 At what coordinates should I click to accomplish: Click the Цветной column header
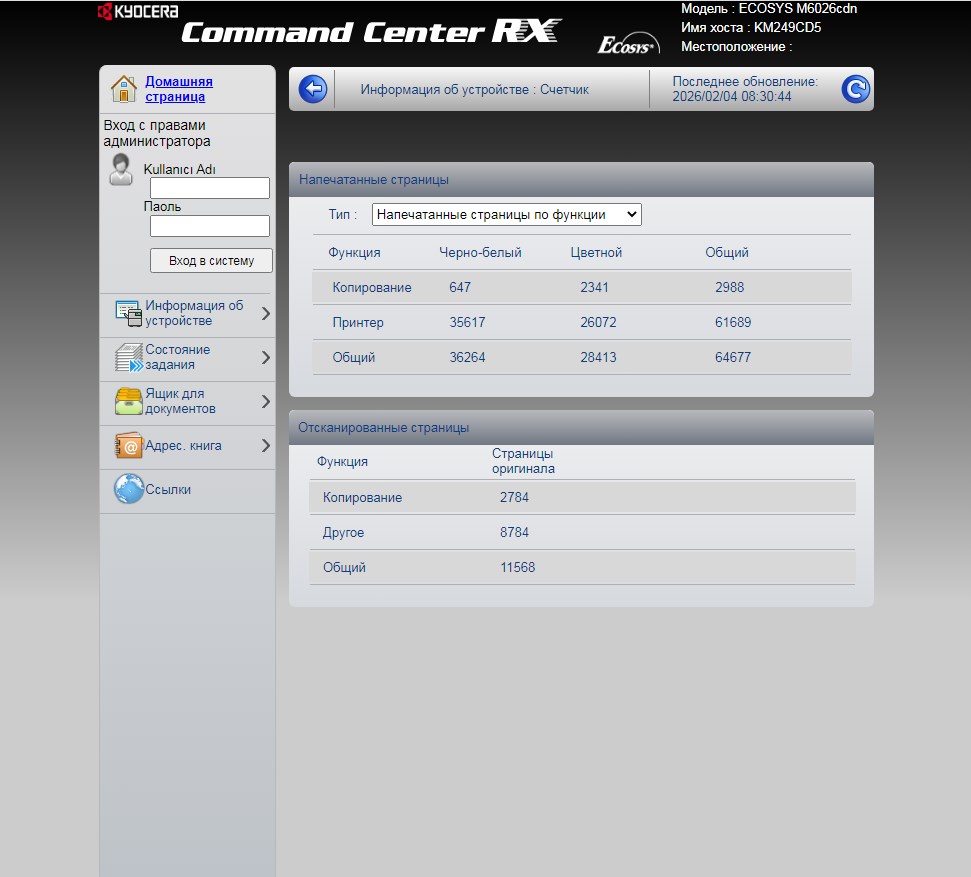pos(596,253)
